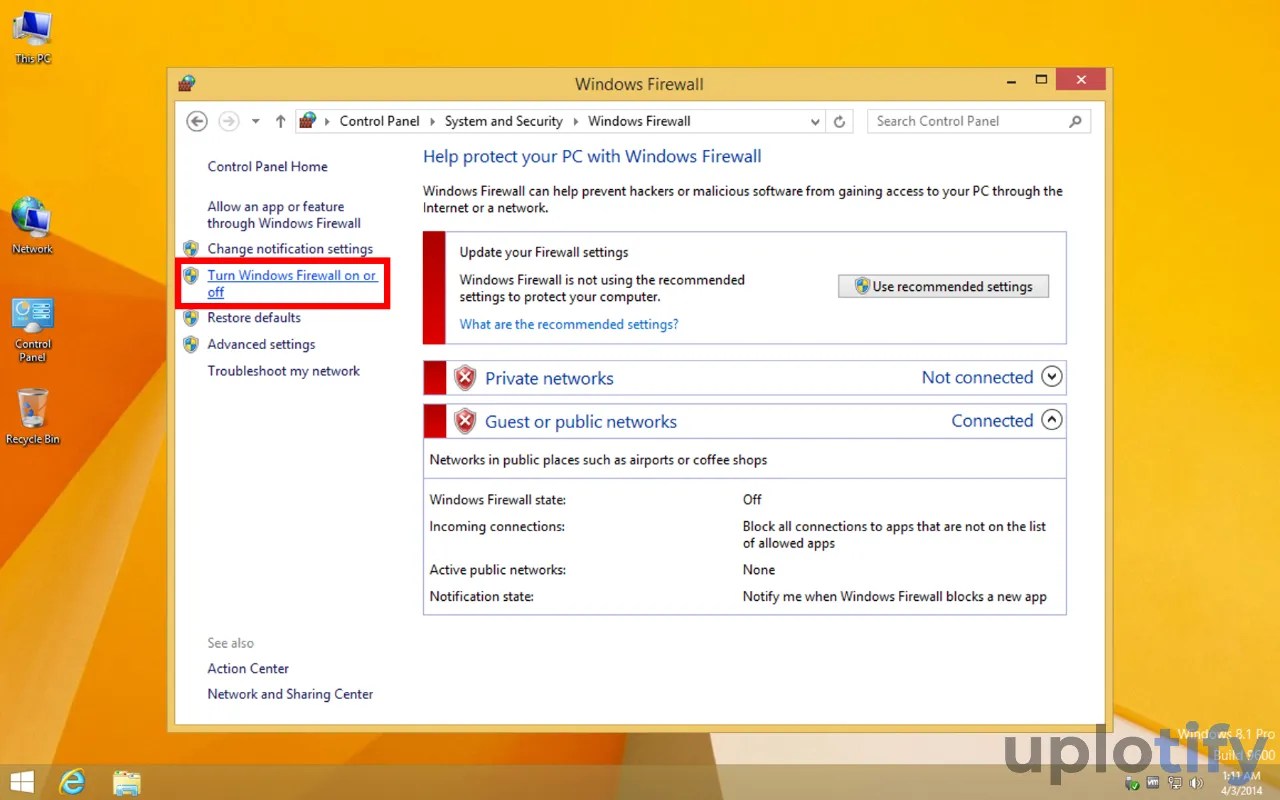Minimize the Windows Firewall window
This screenshot has width=1280, height=800.
coord(1013,80)
